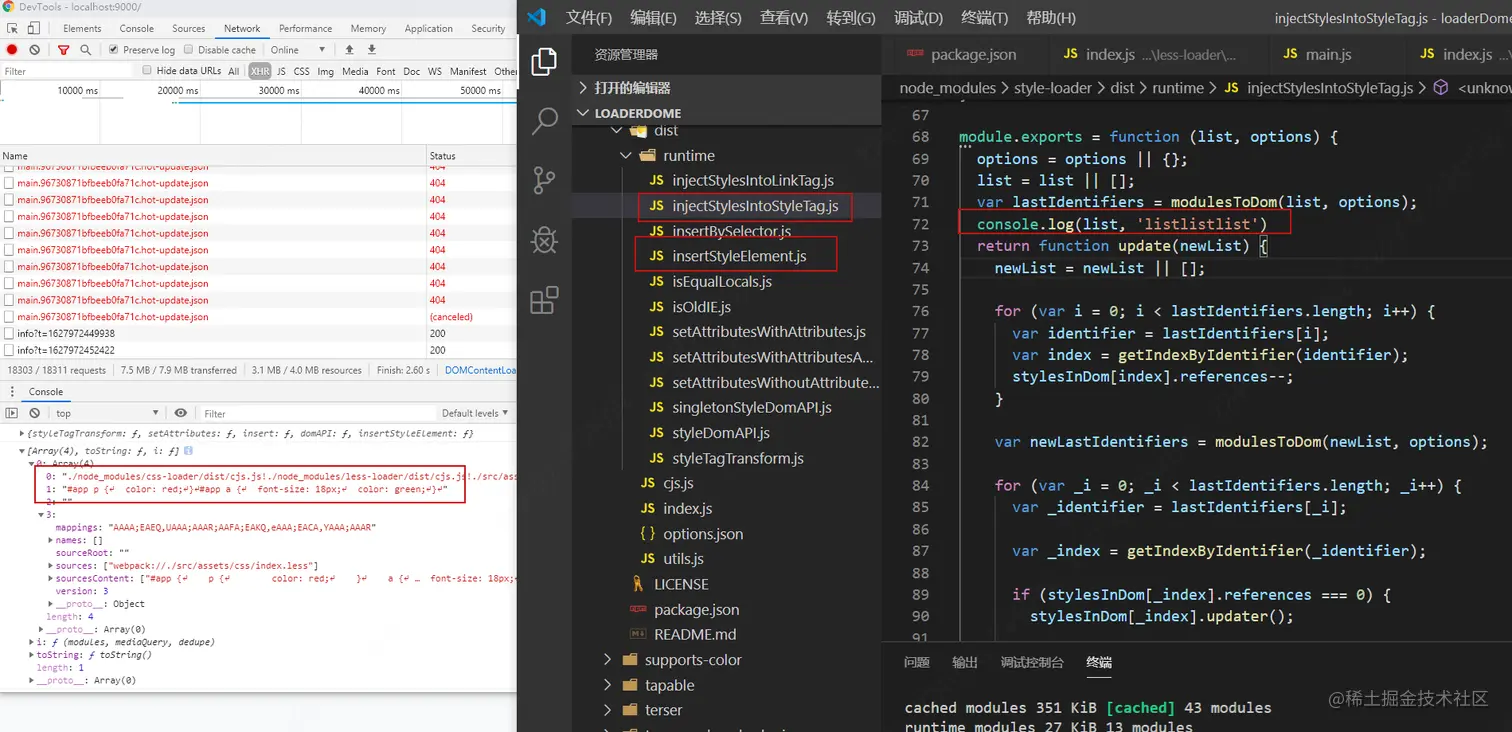This screenshot has width=1512, height=732.
Task: Open the 文件(F) menu
Action: (x=589, y=17)
